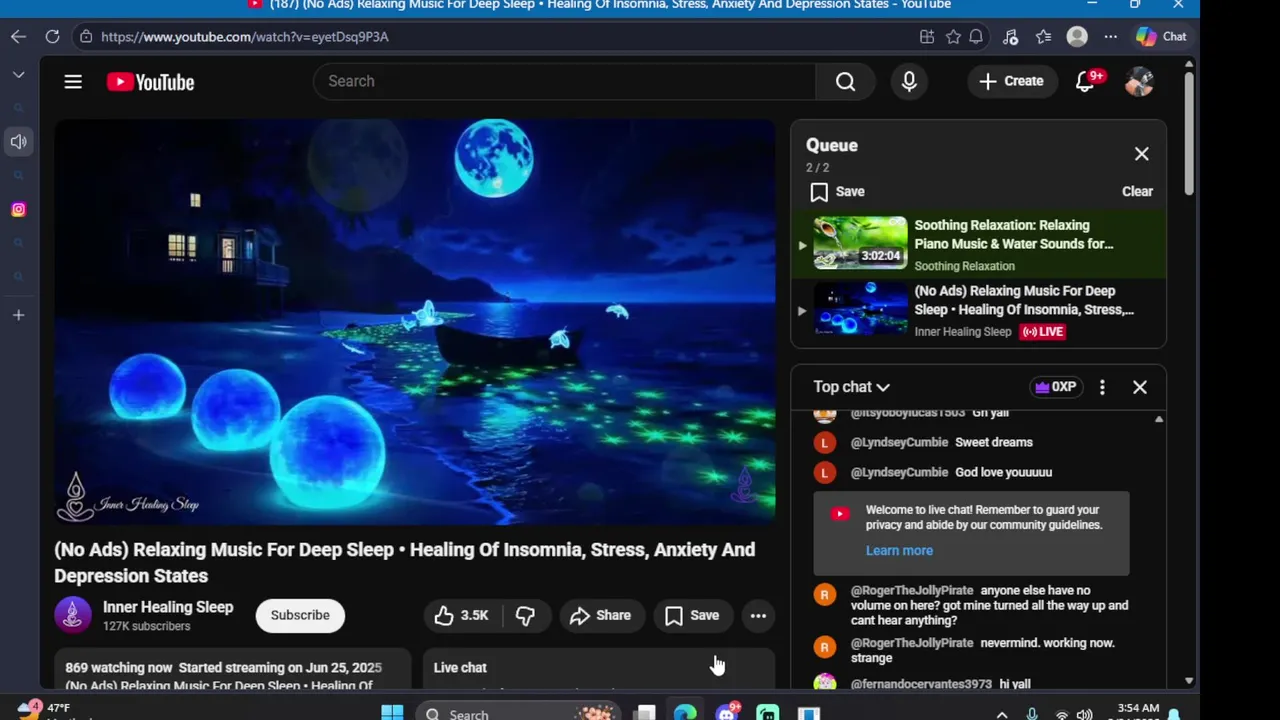
Task: Open the Edge media control music icon
Action: (x=1010, y=36)
